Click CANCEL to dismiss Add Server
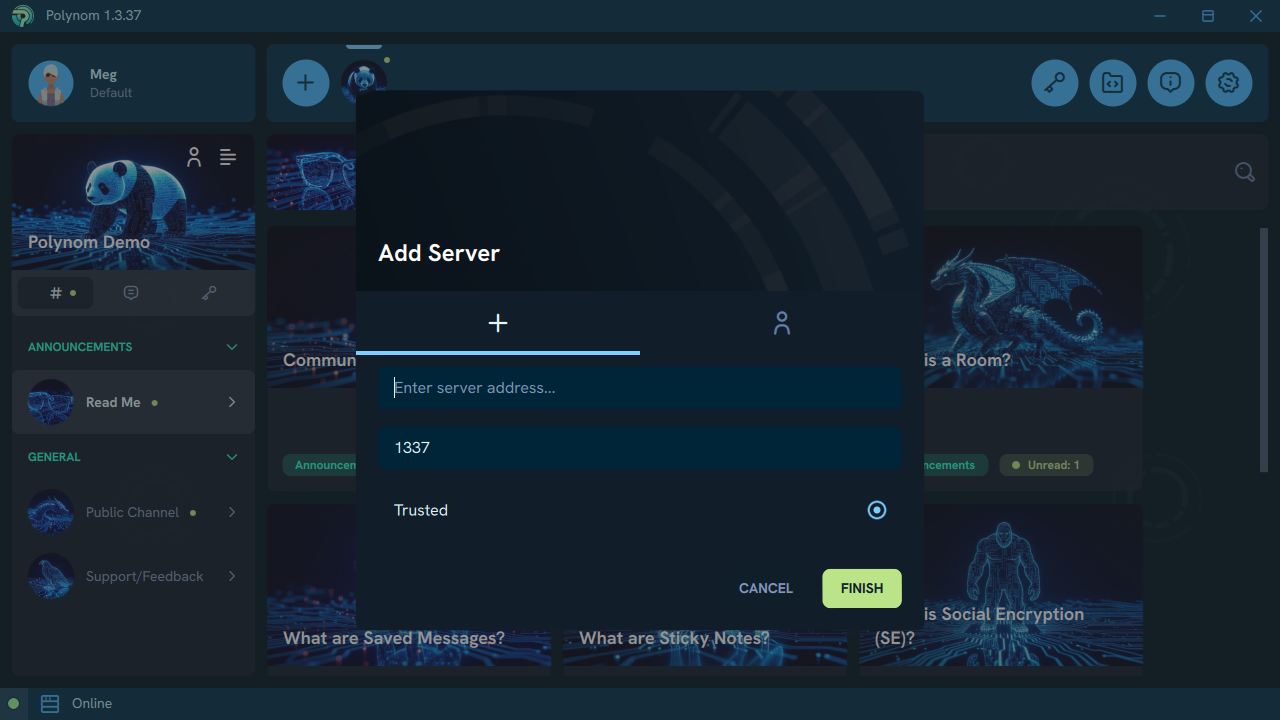This screenshot has width=1280, height=720. pos(765,588)
